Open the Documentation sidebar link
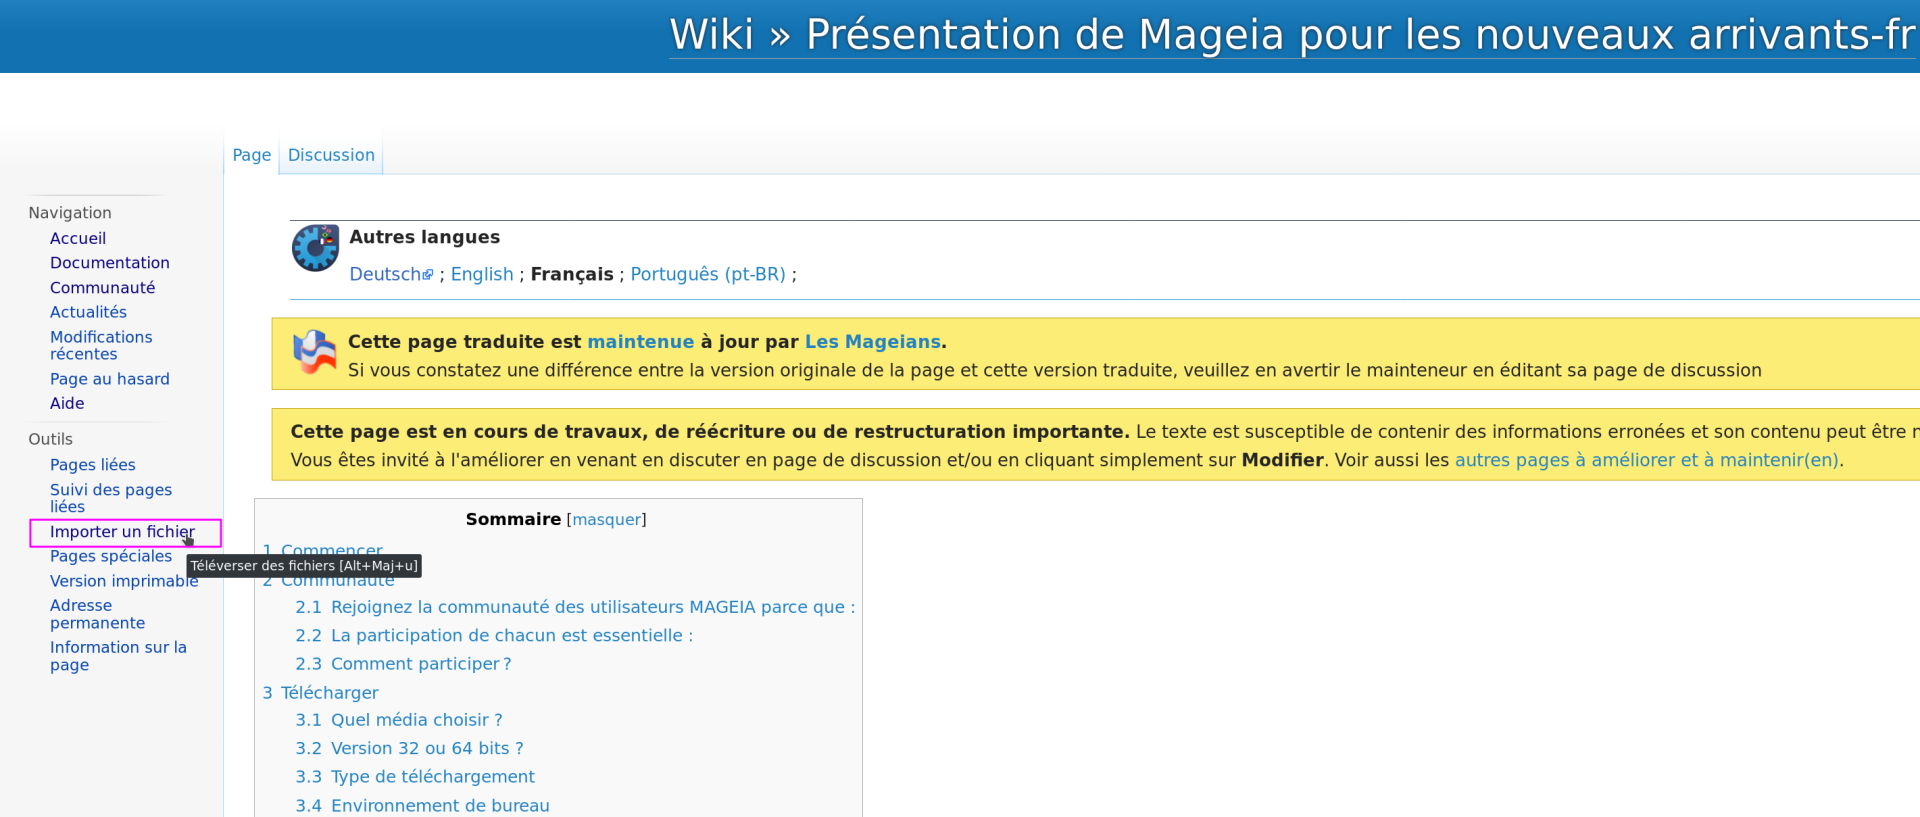1920x817 pixels. [x=110, y=263]
